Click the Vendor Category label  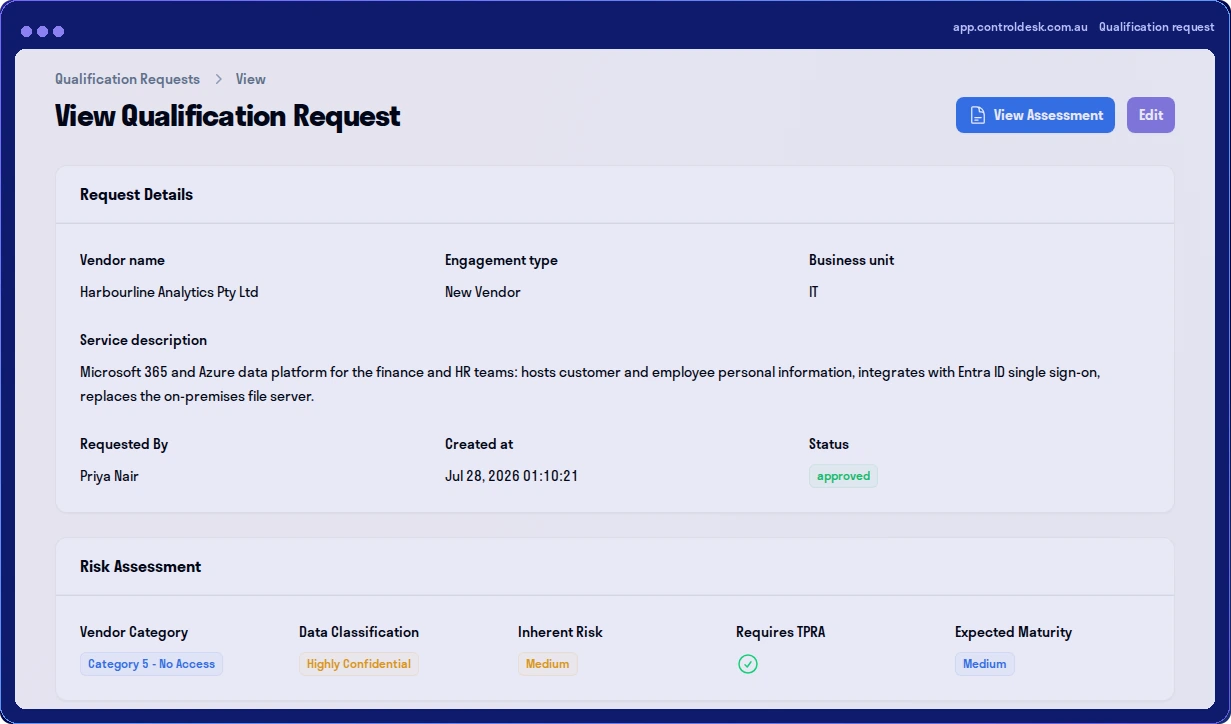[134, 632]
